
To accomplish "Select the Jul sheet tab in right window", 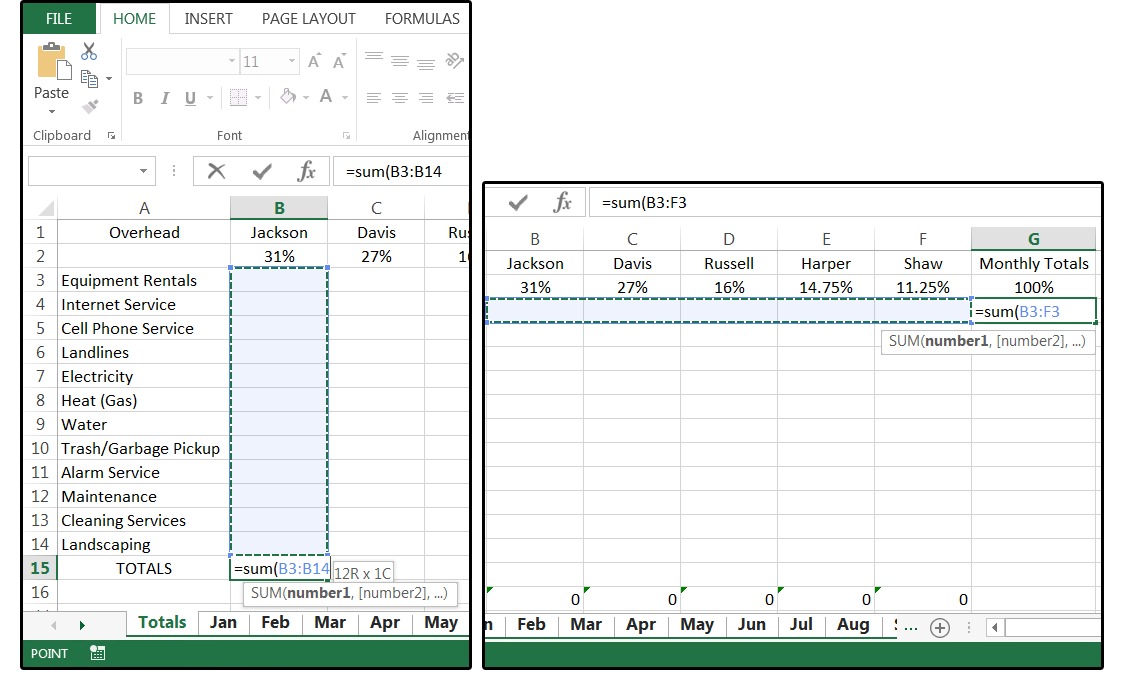I will coord(801,624).
